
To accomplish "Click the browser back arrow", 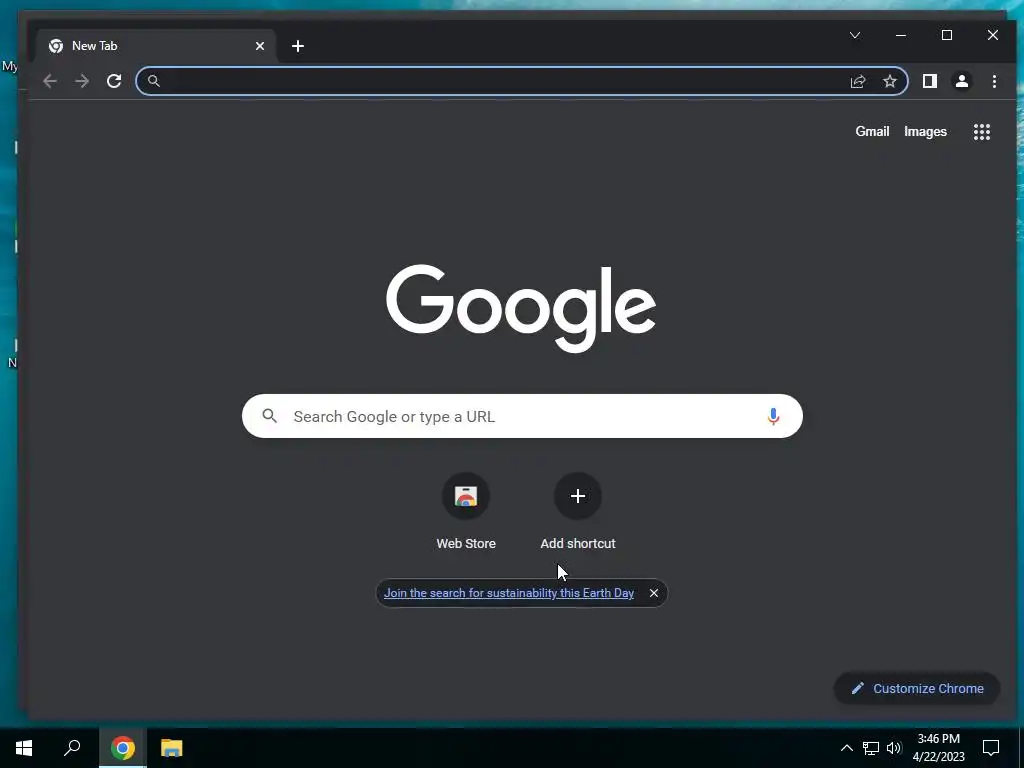I will [x=50, y=81].
